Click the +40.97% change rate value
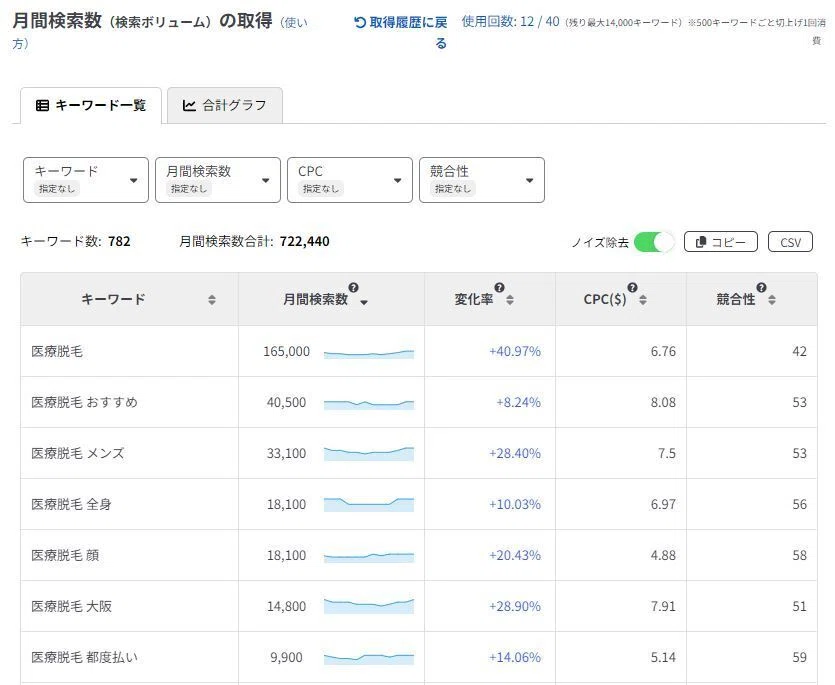Image resolution: width=835 pixels, height=685 pixels. pyautogui.click(x=514, y=352)
